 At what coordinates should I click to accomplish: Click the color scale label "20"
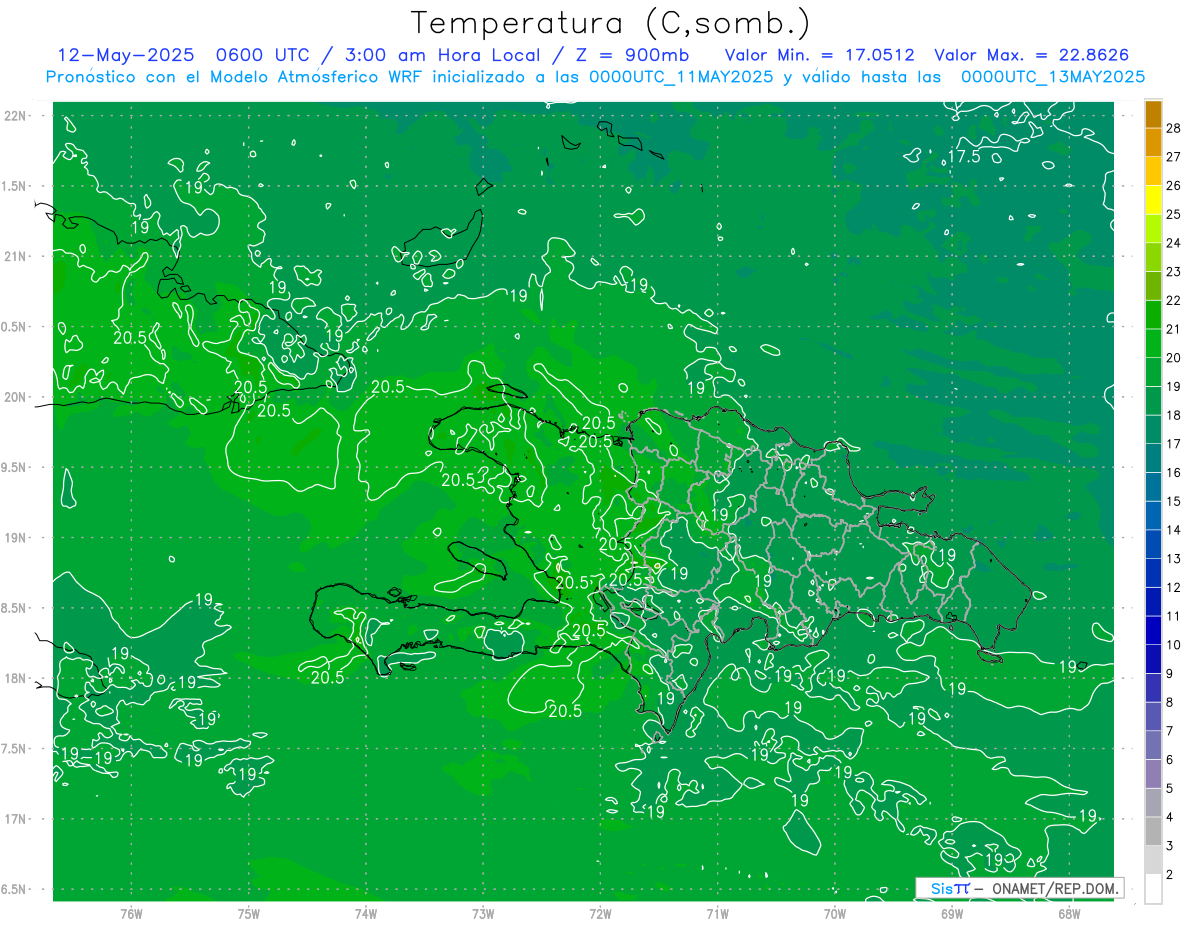coord(1174,358)
